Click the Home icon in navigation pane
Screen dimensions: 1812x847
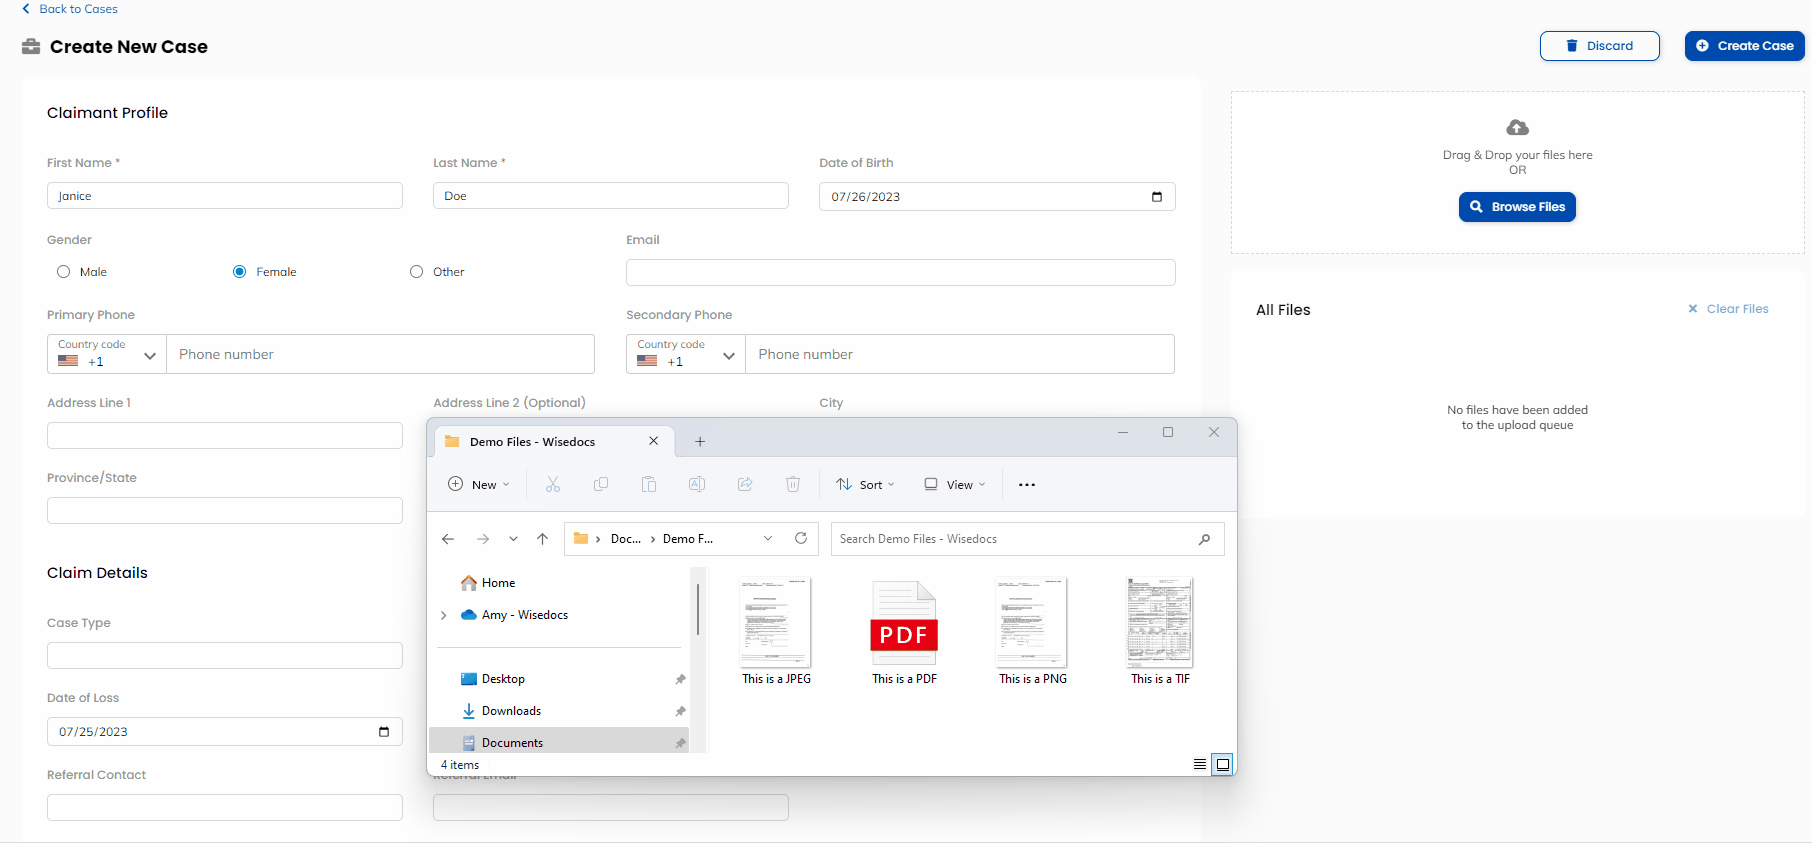[468, 582]
